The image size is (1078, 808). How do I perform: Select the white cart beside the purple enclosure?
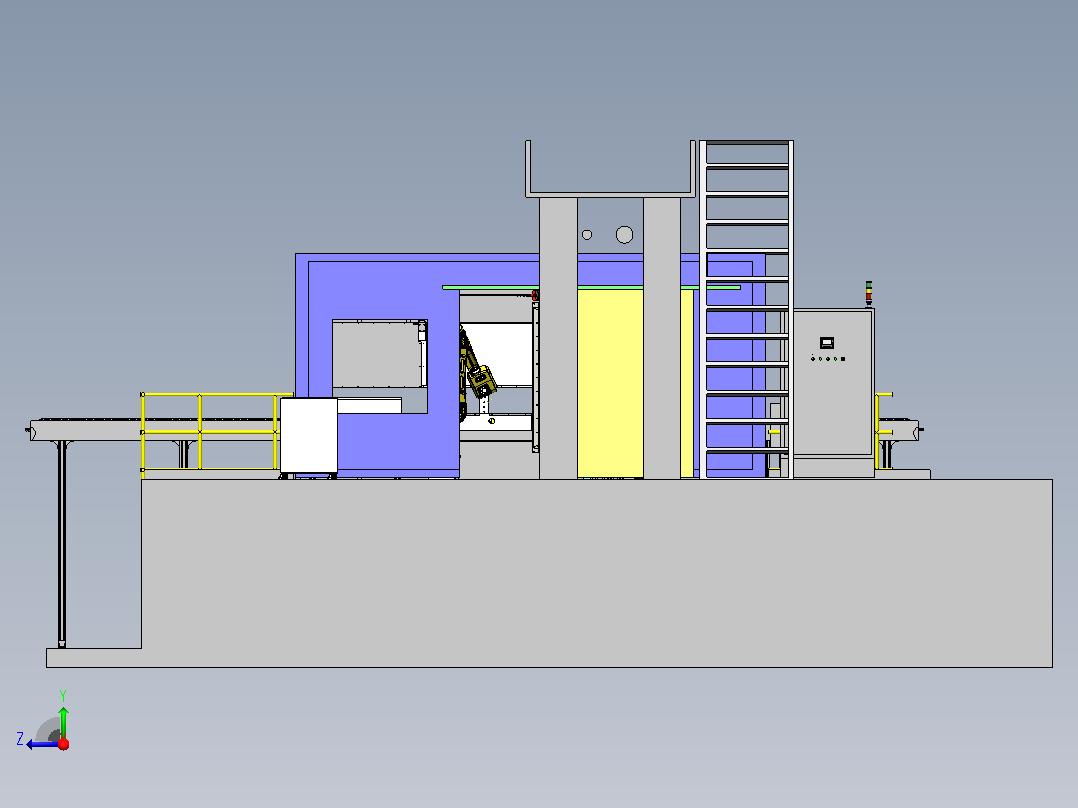point(309,436)
